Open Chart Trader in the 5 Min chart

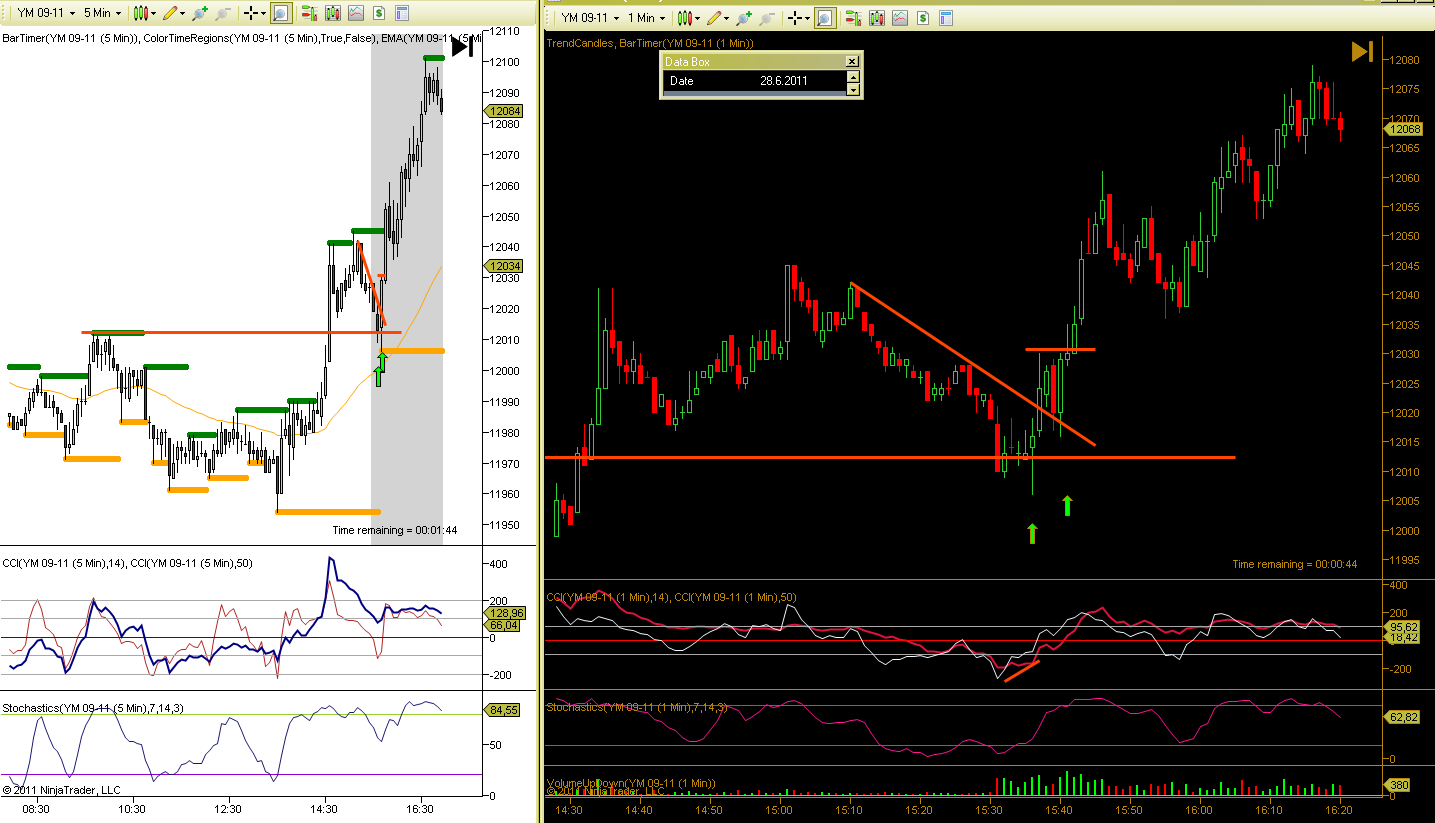coord(309,13)
